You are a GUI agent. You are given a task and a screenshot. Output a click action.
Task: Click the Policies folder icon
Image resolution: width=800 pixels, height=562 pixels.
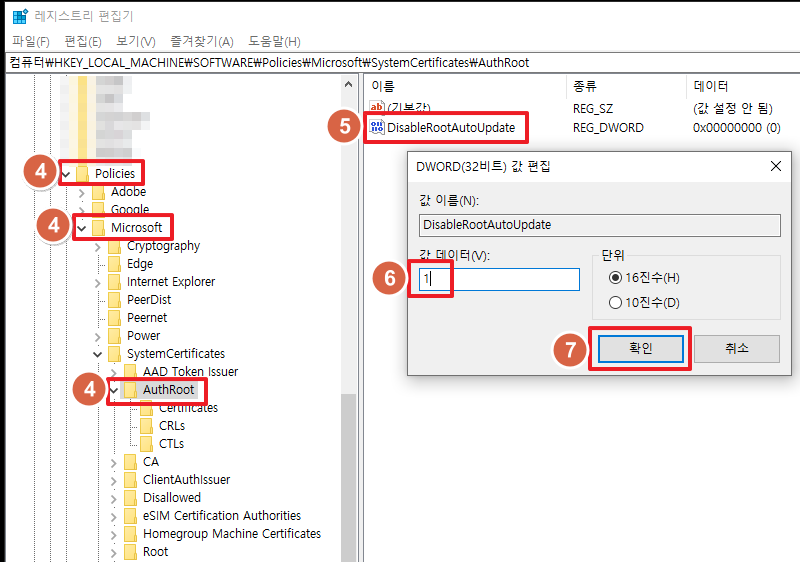pos(83,173)
